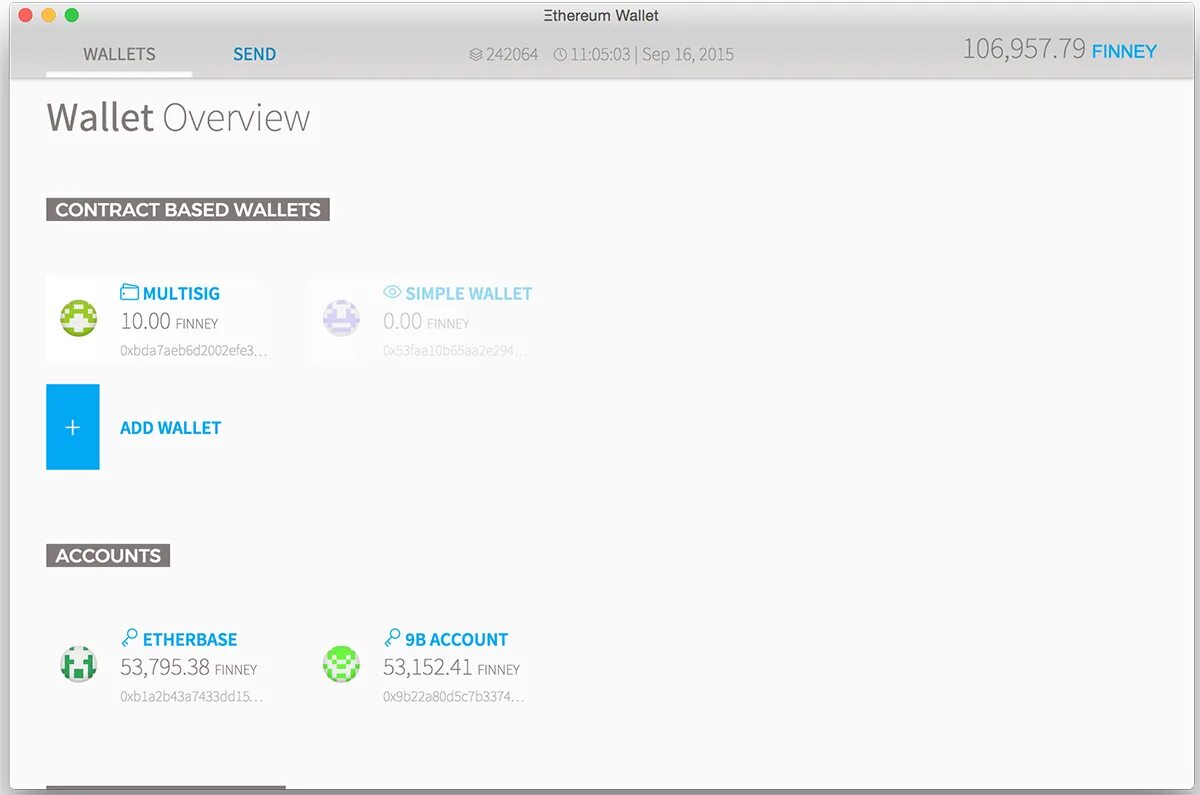Click the SIMPLE WALLET eye icon
This screenshot has height=795, width=1200.
click(392, 292)
